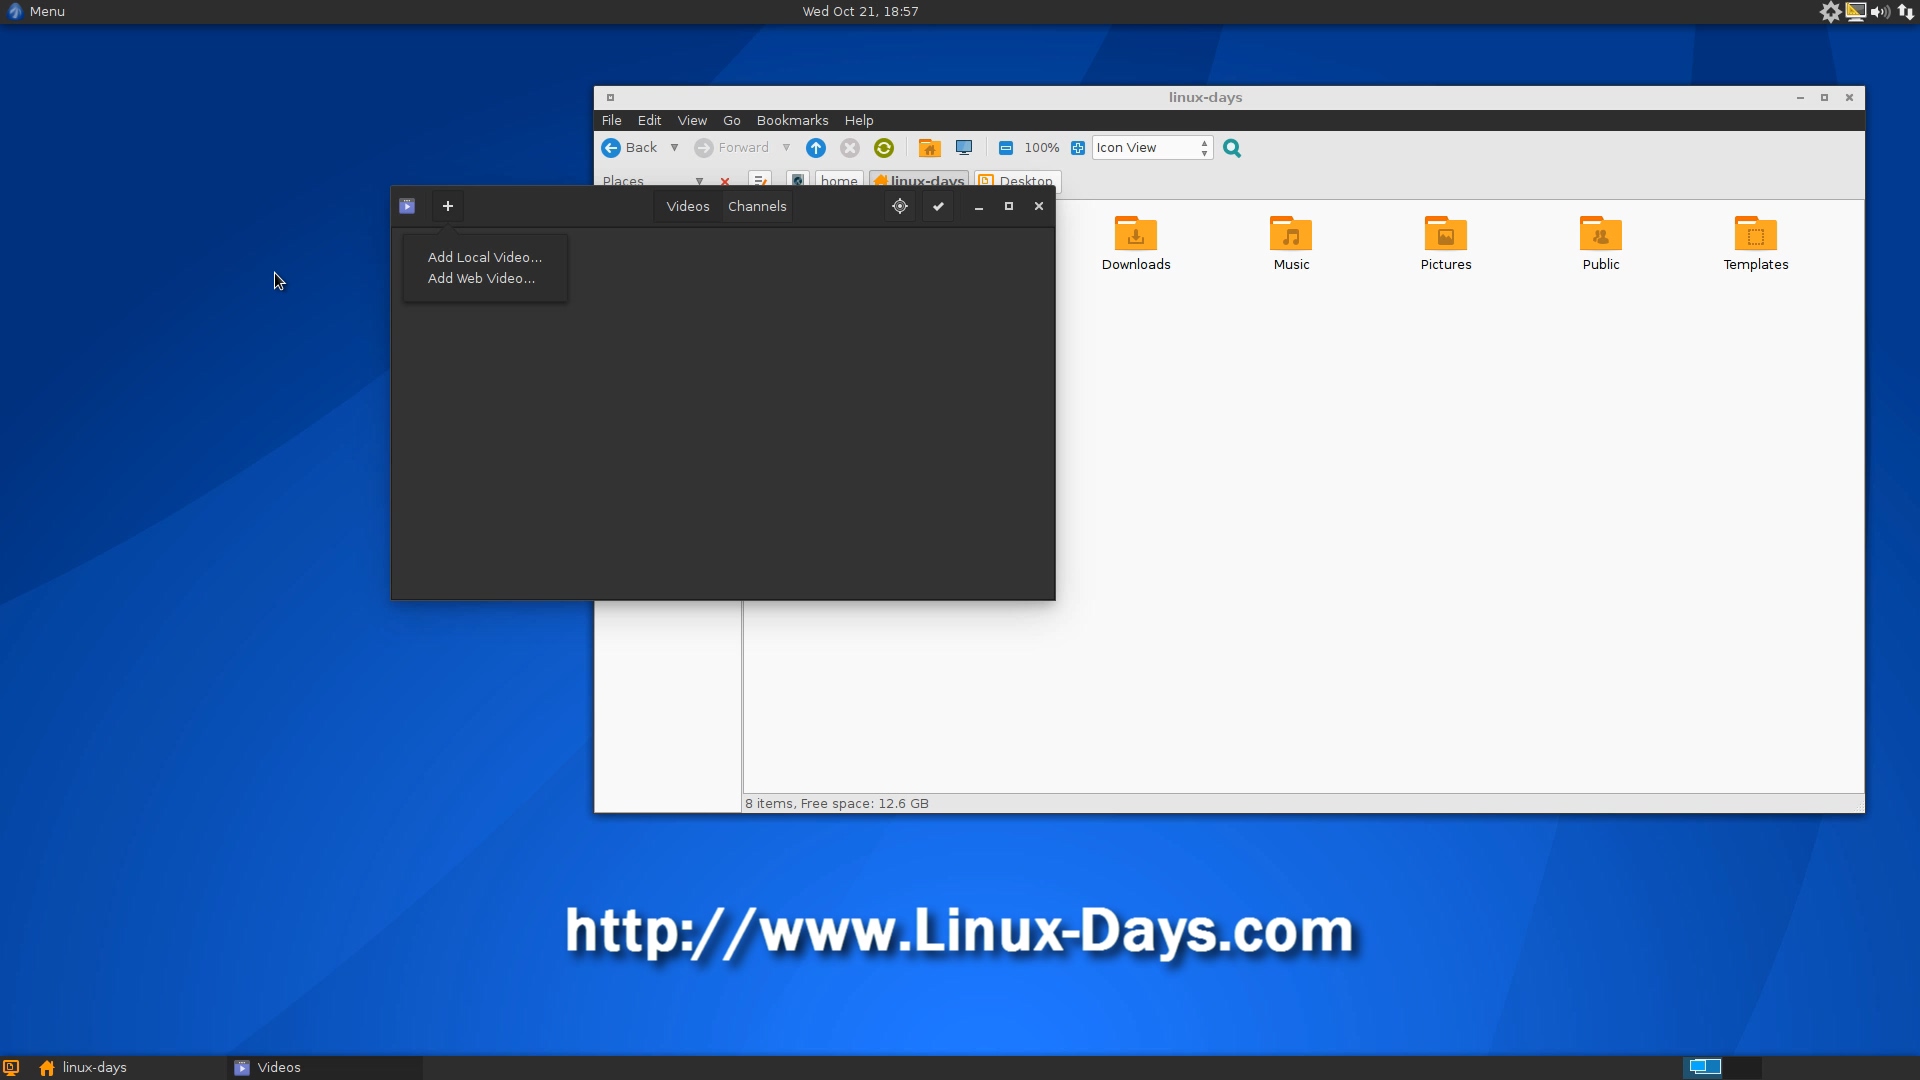Click the status bar free space text
The image size is (1920, 1080).
click(837, 803)
